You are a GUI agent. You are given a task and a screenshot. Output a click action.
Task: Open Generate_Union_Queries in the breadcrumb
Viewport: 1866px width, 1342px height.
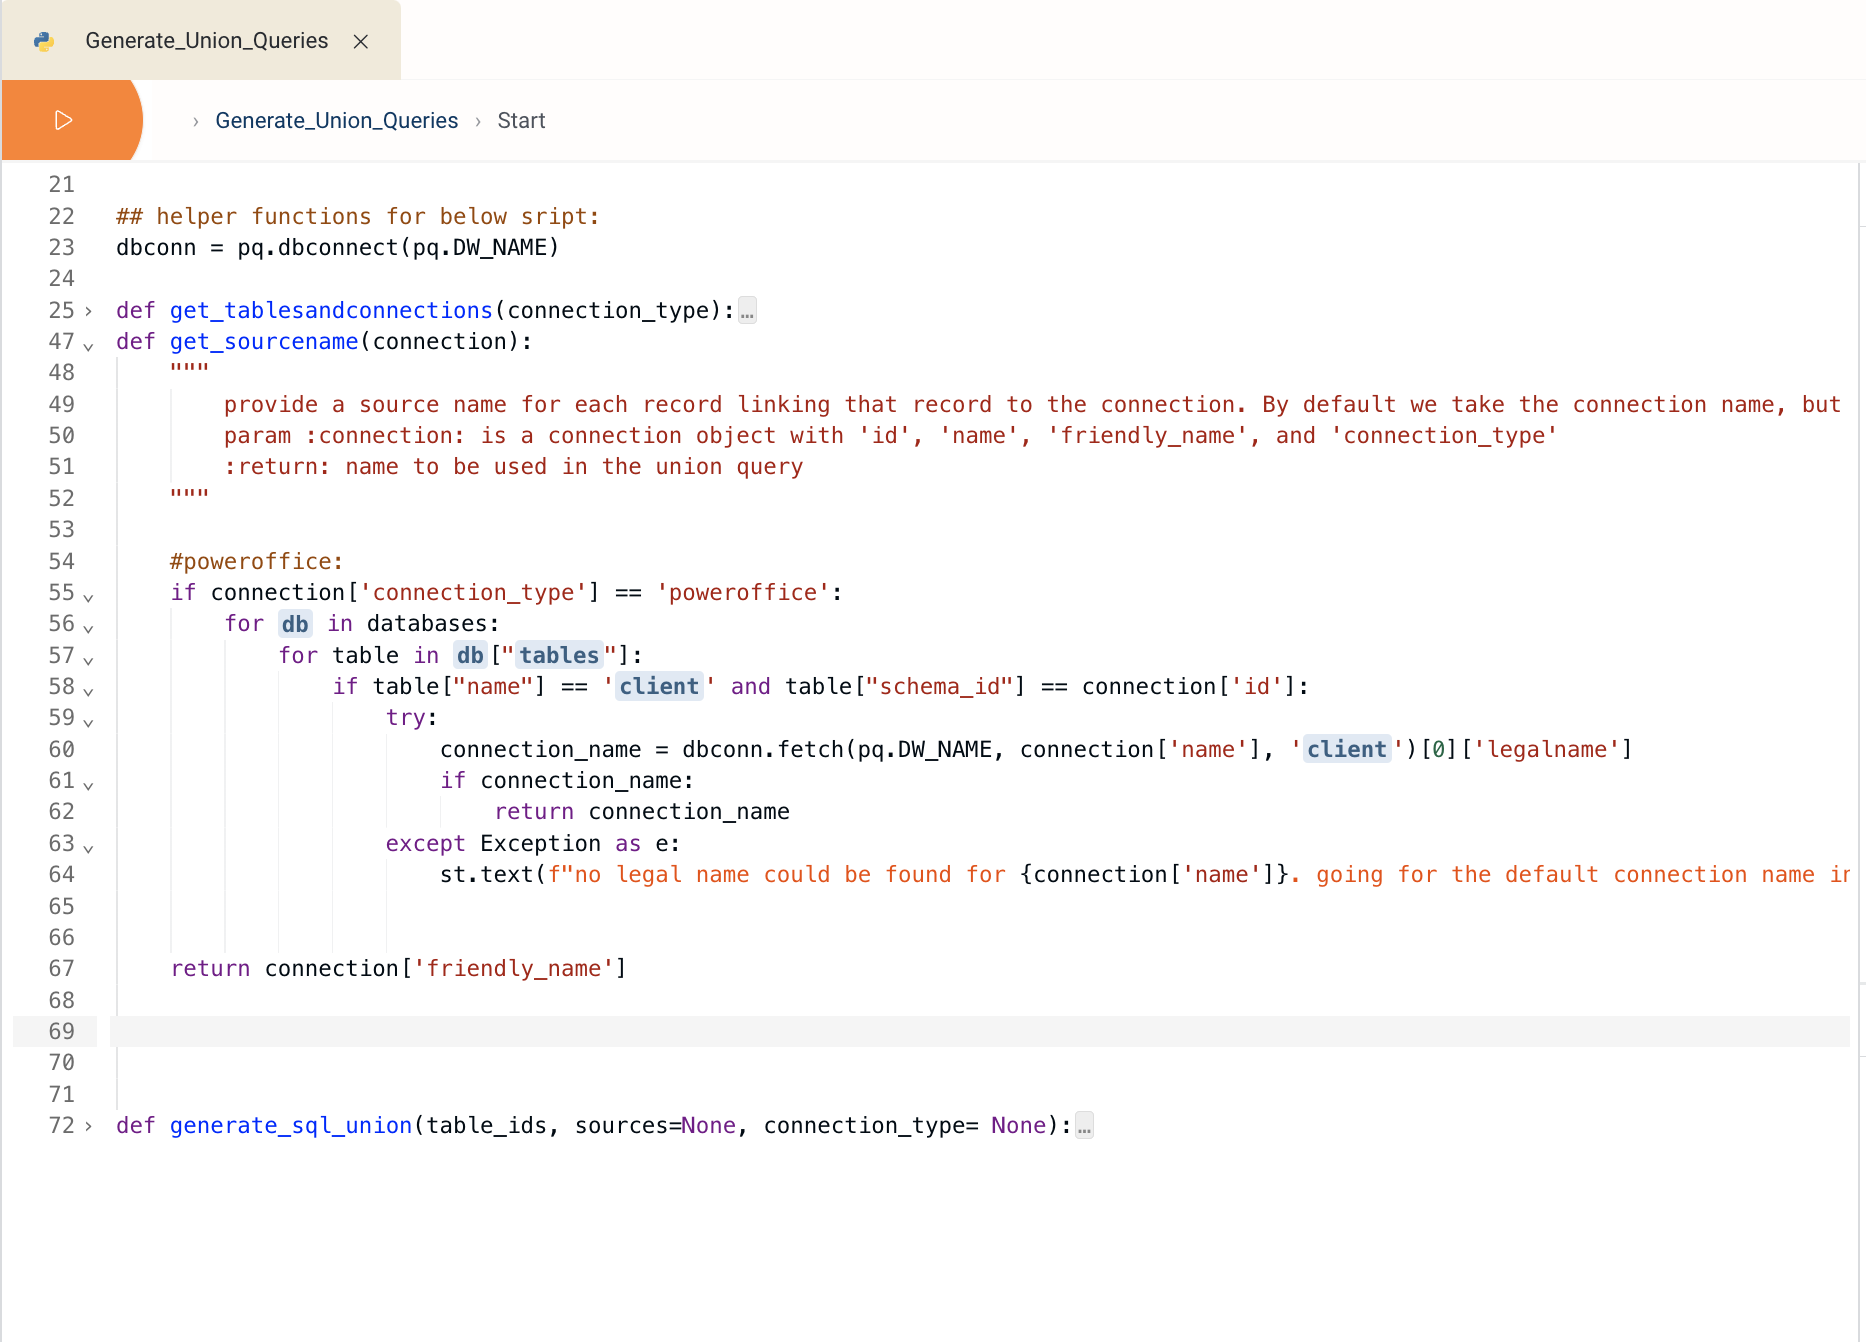point(336,121)
